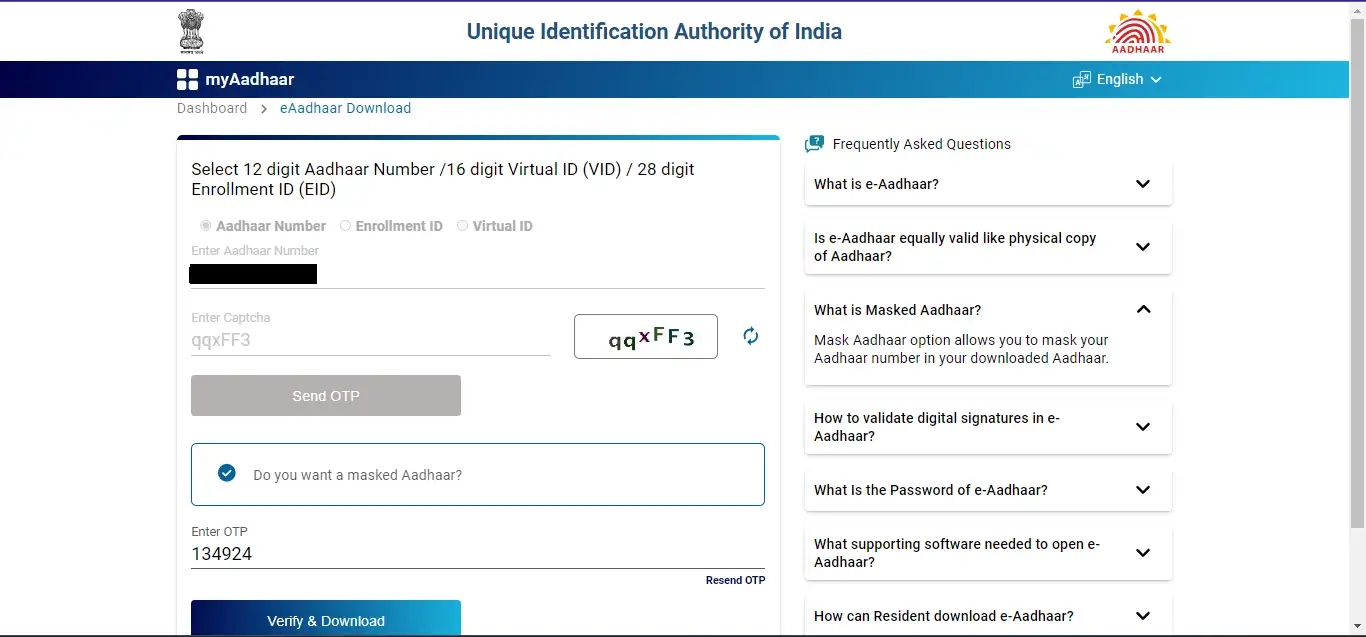The height and width of the screenshot is (637, 1366).
Task: Click the Resend OTP link
Action: coord(735,580)
